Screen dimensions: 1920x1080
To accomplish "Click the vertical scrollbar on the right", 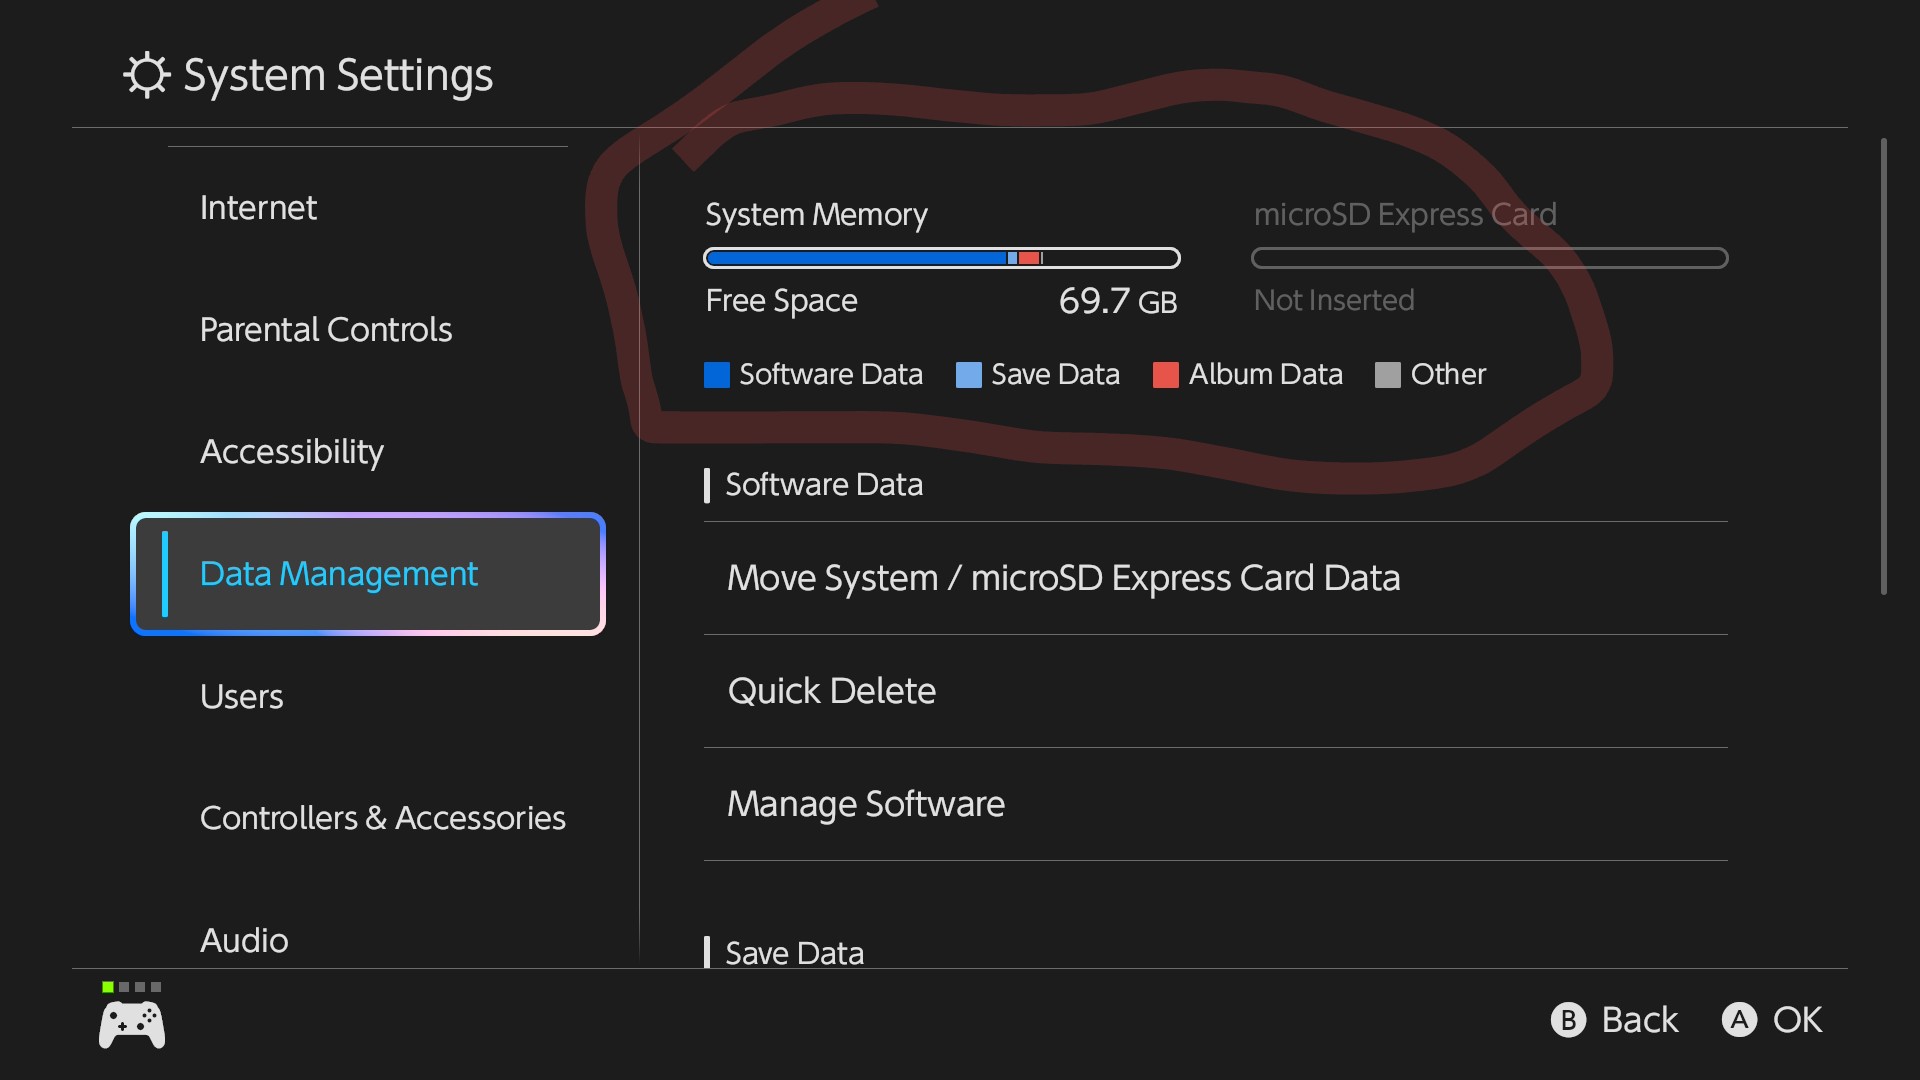I will (1883, 366).
